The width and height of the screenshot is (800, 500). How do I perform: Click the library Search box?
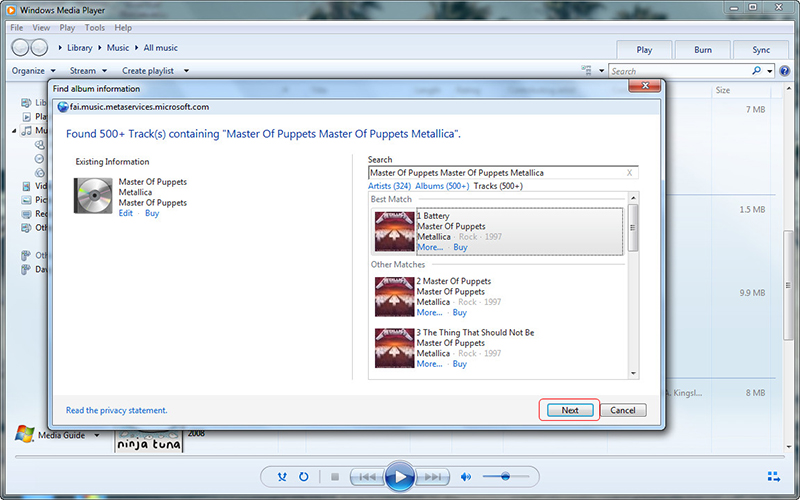(x=680, y=71)
